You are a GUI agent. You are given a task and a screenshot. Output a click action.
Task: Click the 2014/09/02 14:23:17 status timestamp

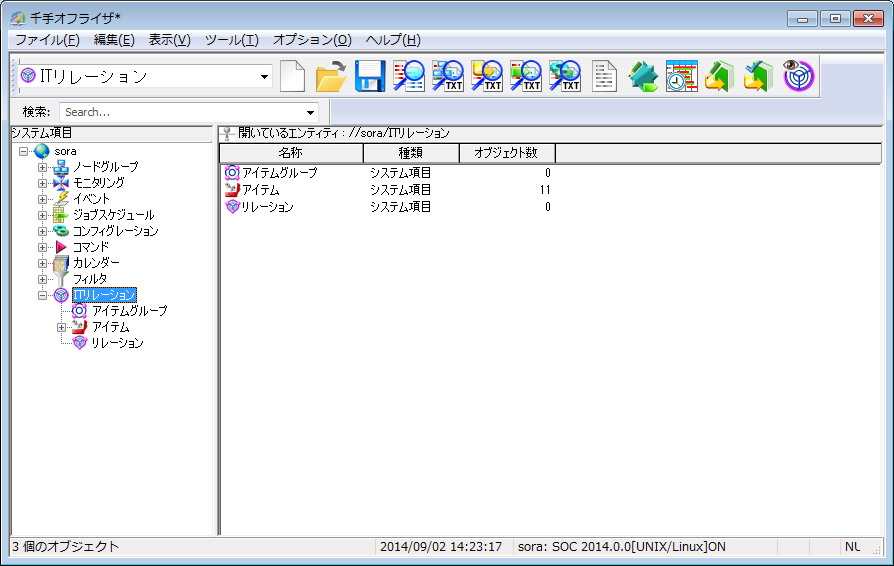pos(441,547)
